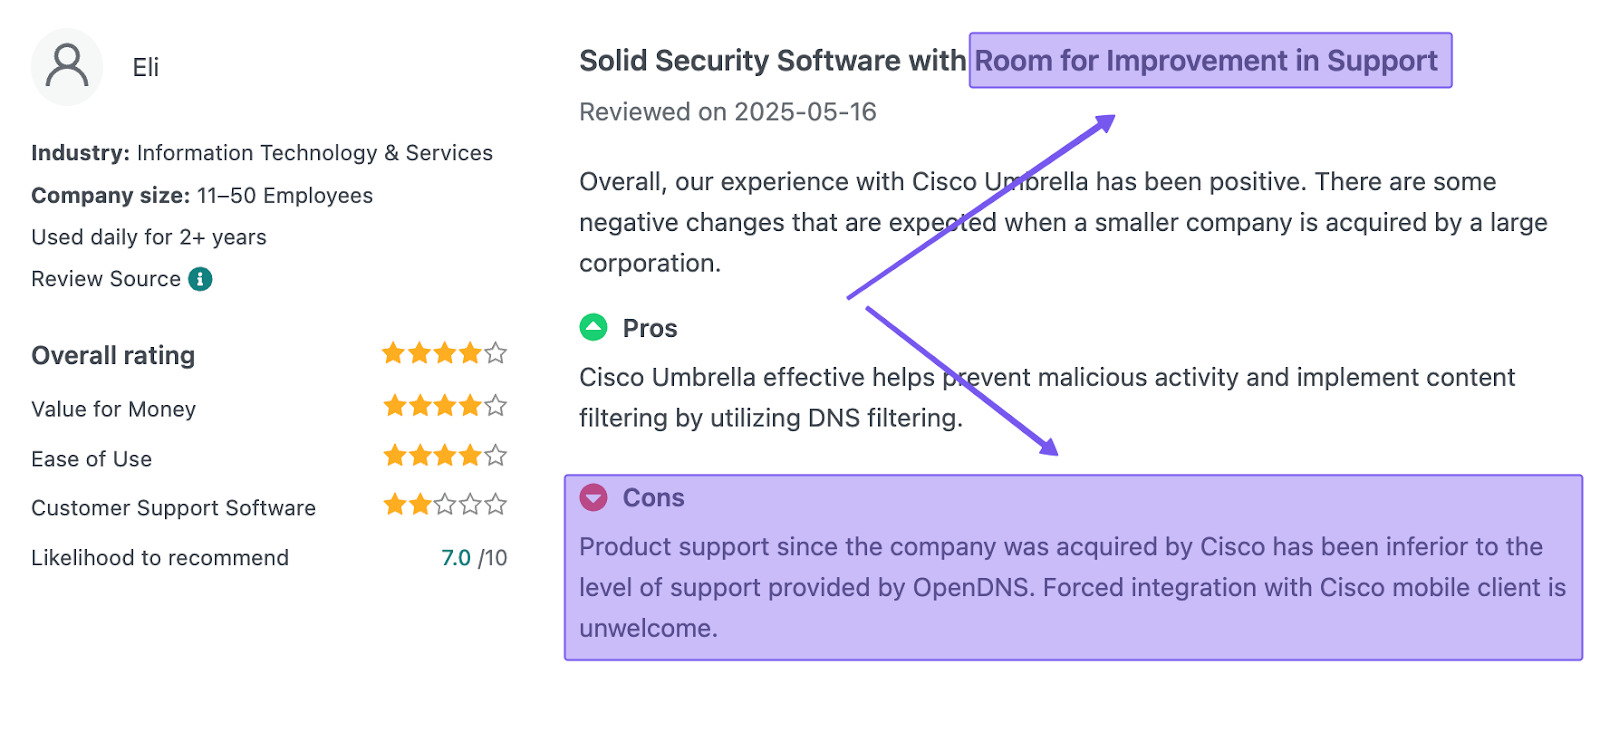Image resolution: width=1600 pixels, height=732 pixels.
Task: Click the Industry: Information Technology & Services line
Action: [x=262, y=153]
